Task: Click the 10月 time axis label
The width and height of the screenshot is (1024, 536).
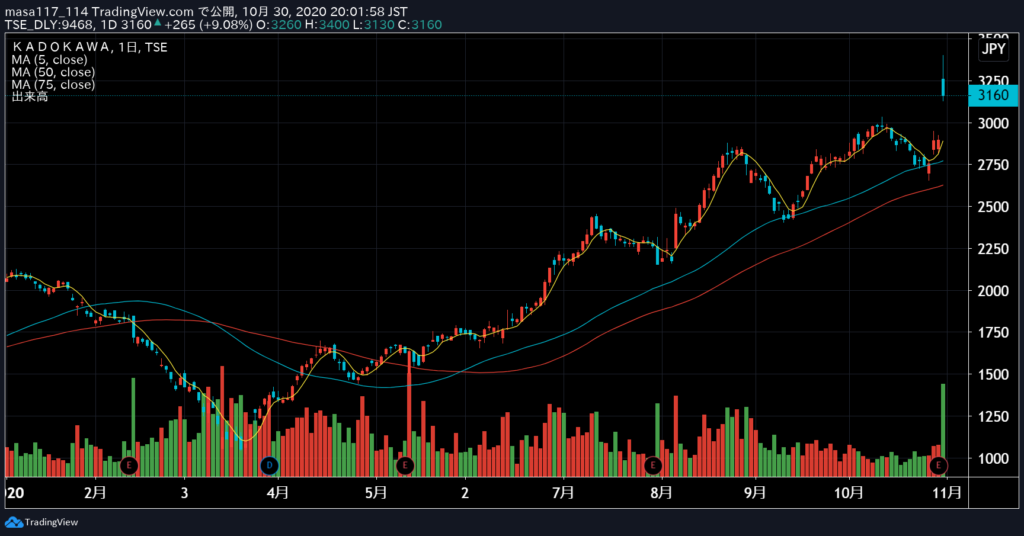Action: tap(849, 492)
